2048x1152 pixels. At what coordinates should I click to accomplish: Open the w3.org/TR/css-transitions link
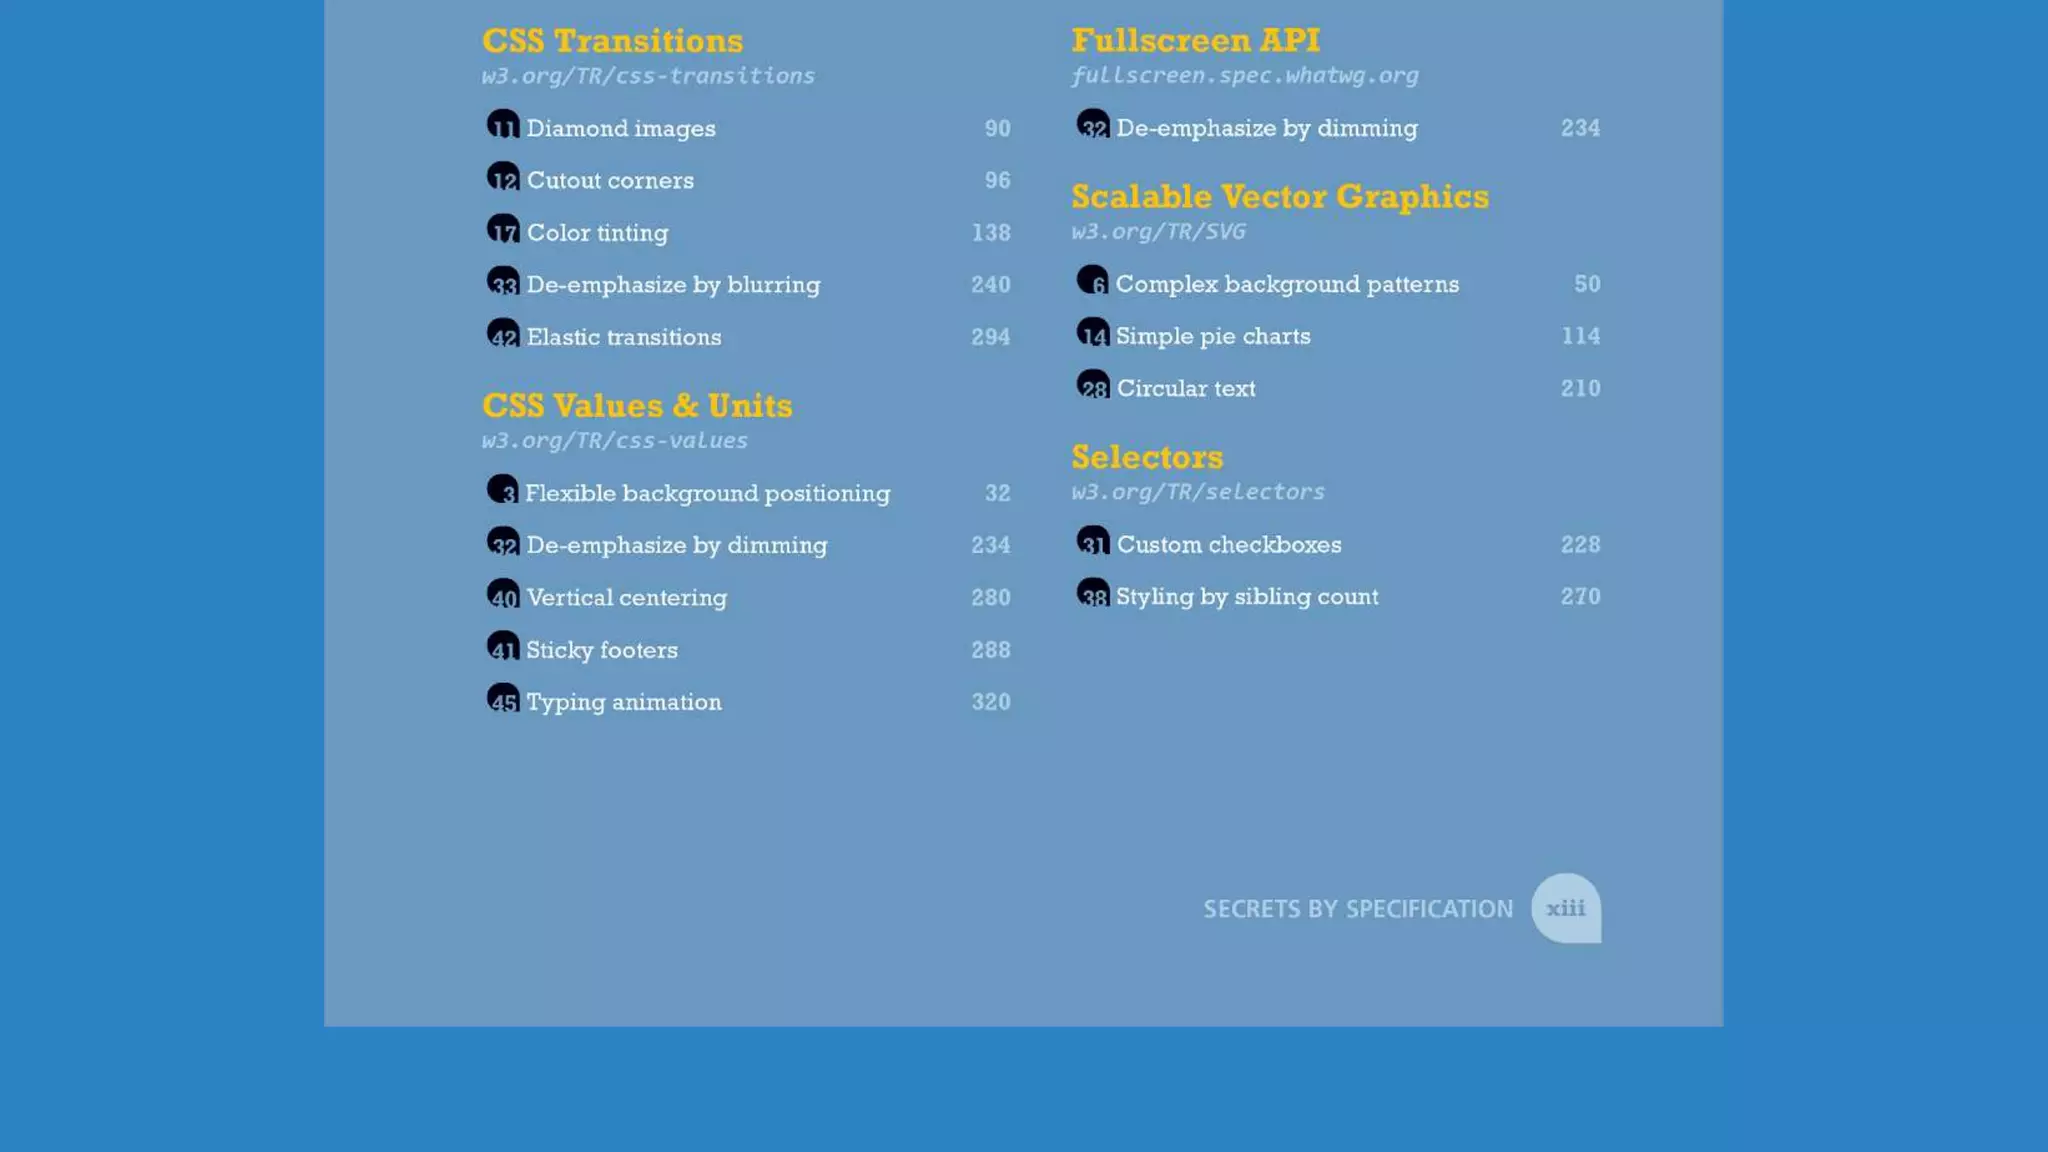click(648, 76)
